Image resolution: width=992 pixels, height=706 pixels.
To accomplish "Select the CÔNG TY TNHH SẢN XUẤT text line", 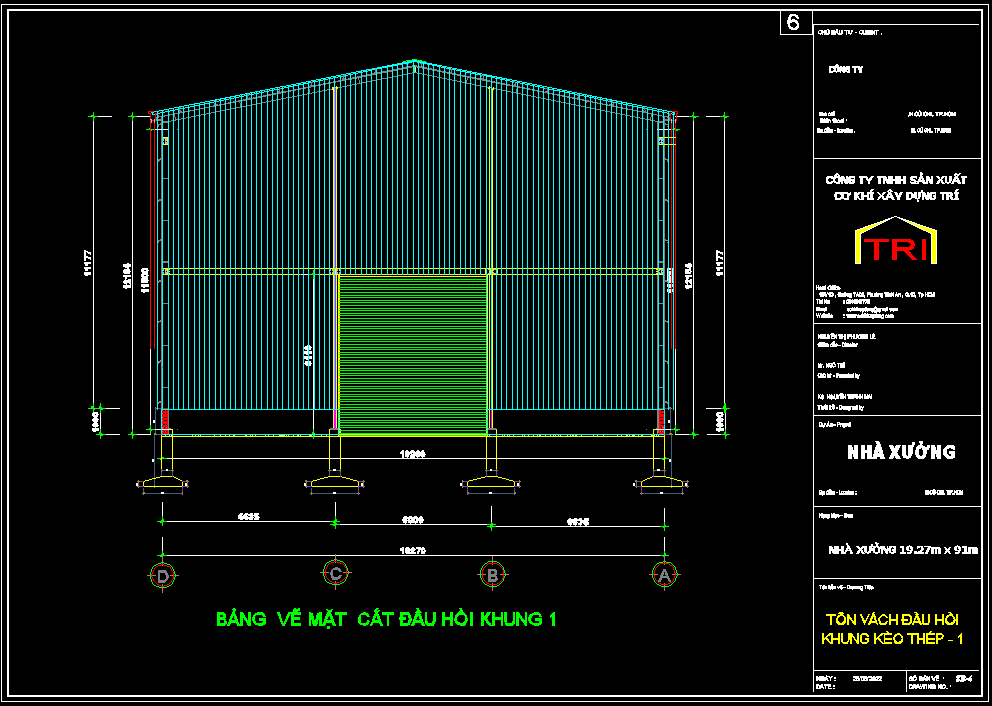I will point(896,180).
